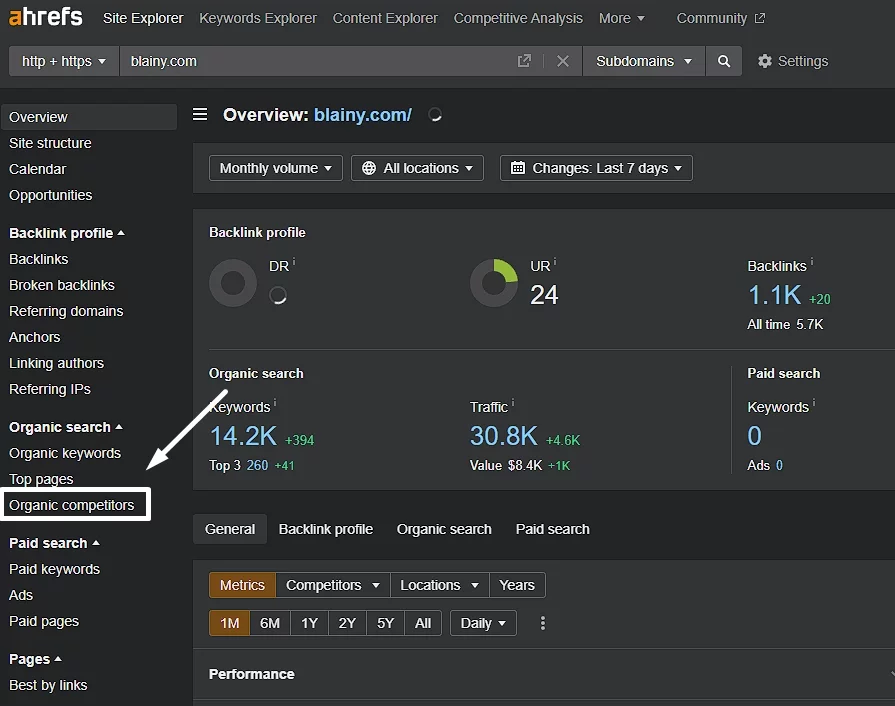Click the three-dot options icon near Daily
895x706 pixels.
point(542,623)
